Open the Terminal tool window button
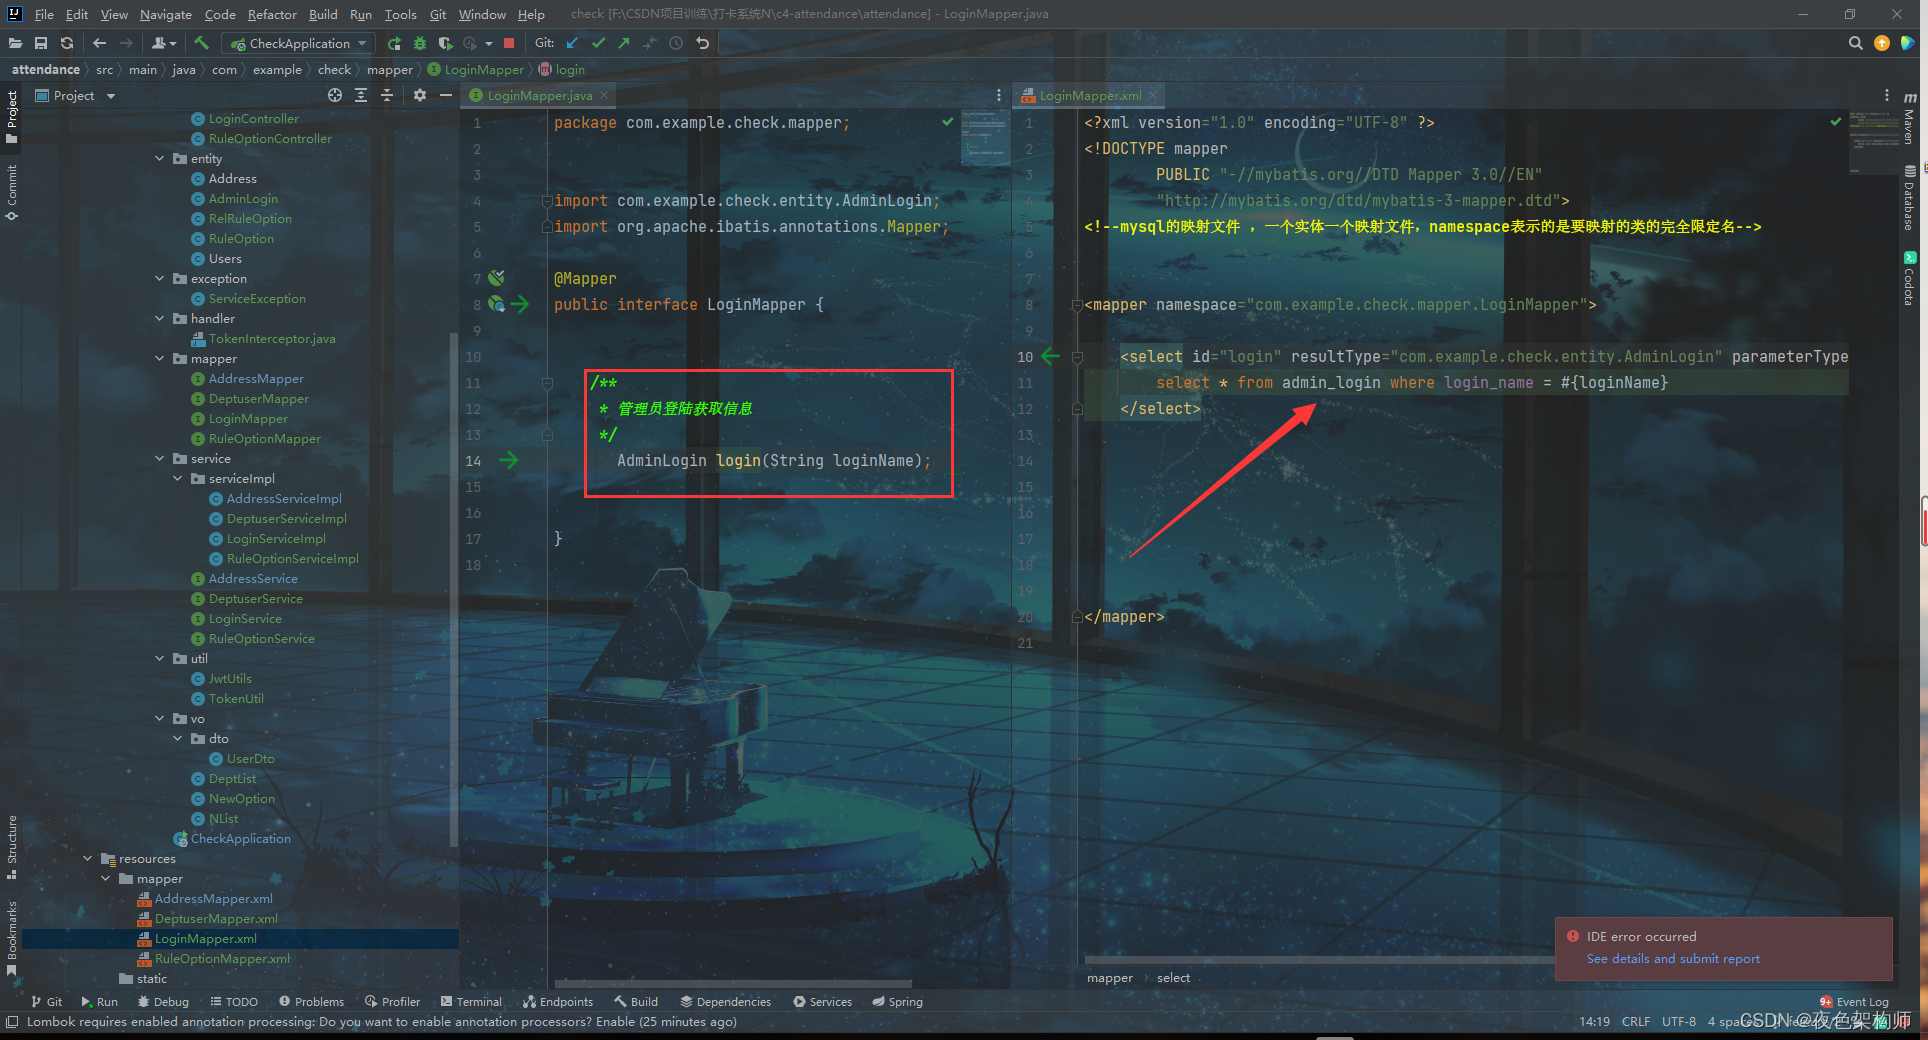1928x1040 pixels. (471, 1001)
